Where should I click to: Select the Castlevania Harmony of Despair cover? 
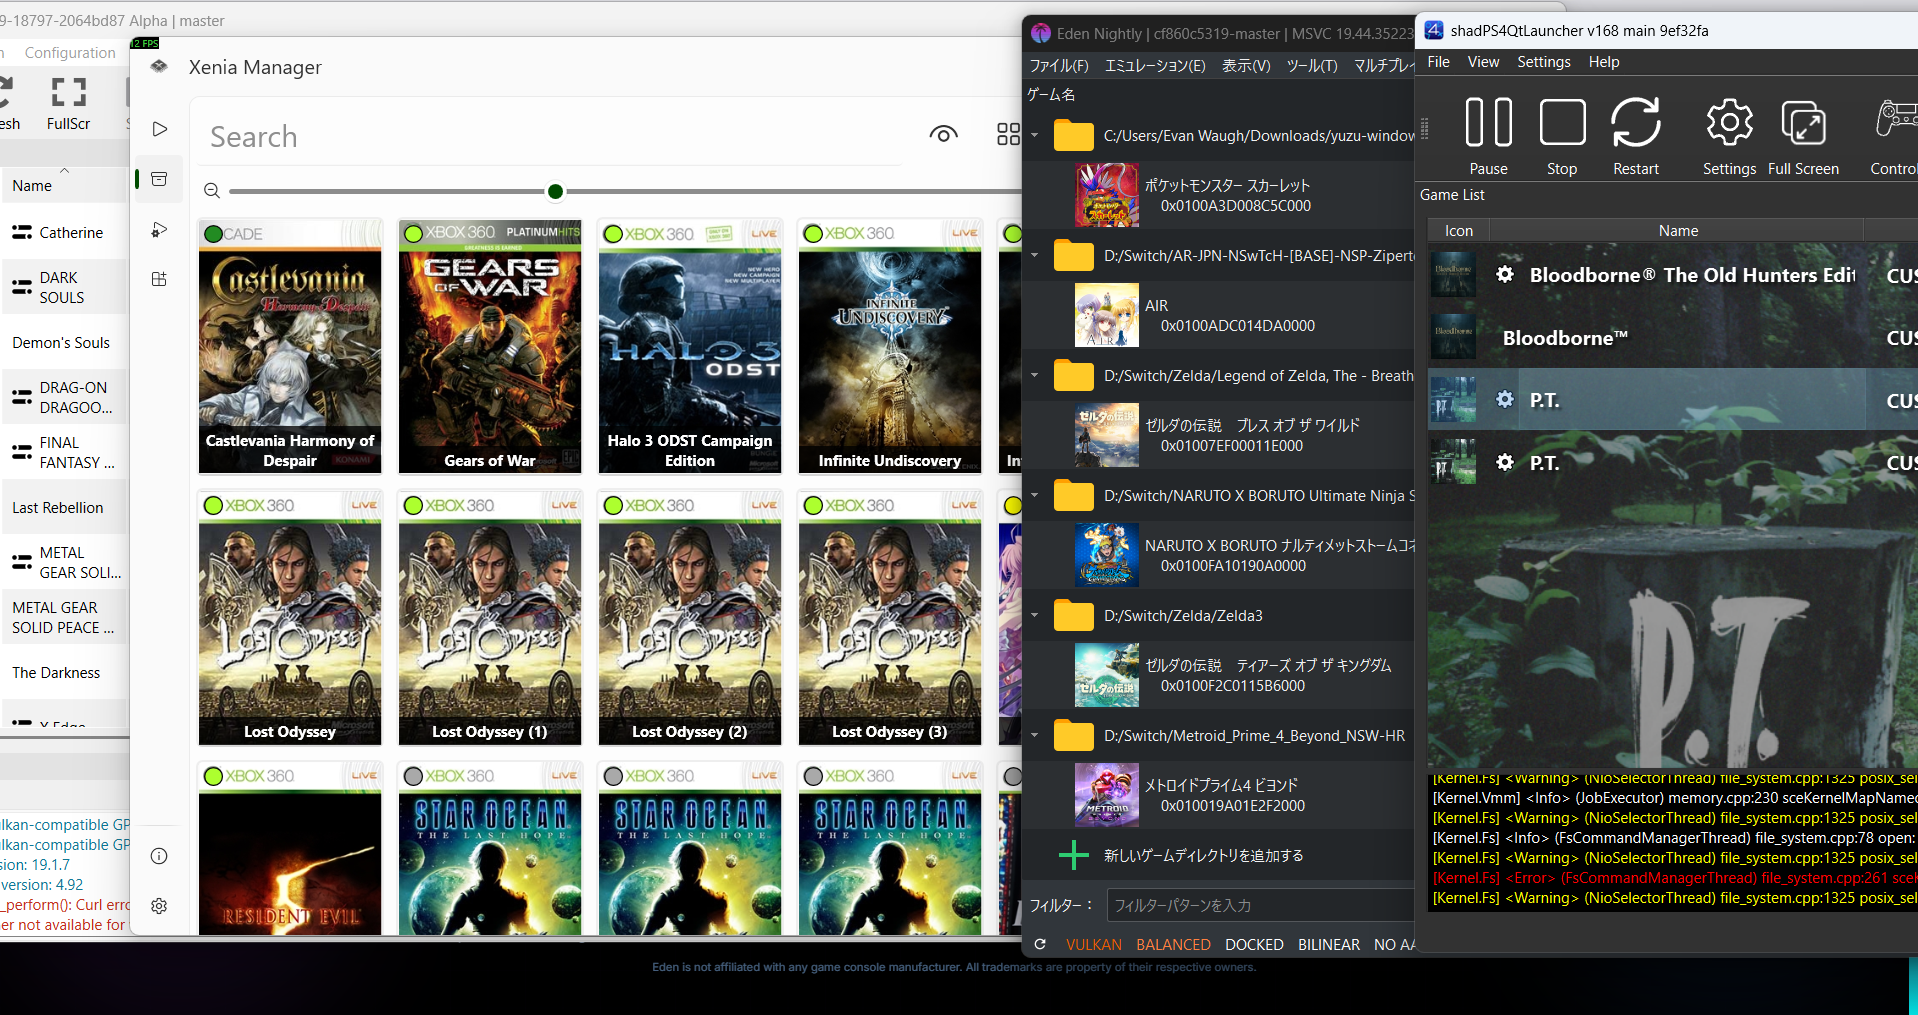pyautogui.click(x=290, y=346)
